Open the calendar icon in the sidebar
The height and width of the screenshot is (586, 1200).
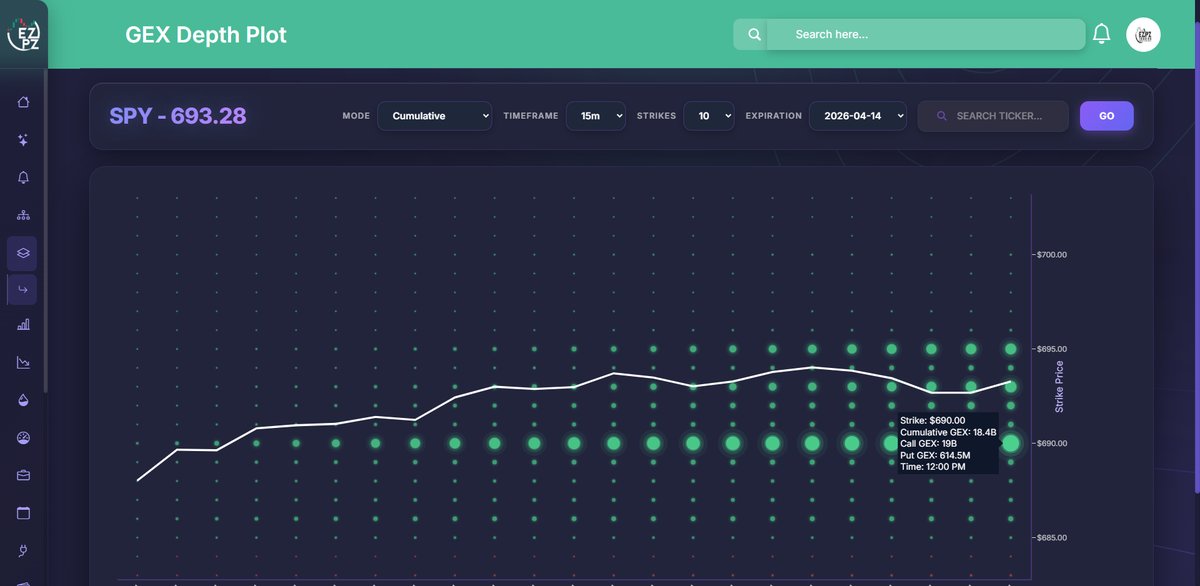tap(23, 513)
